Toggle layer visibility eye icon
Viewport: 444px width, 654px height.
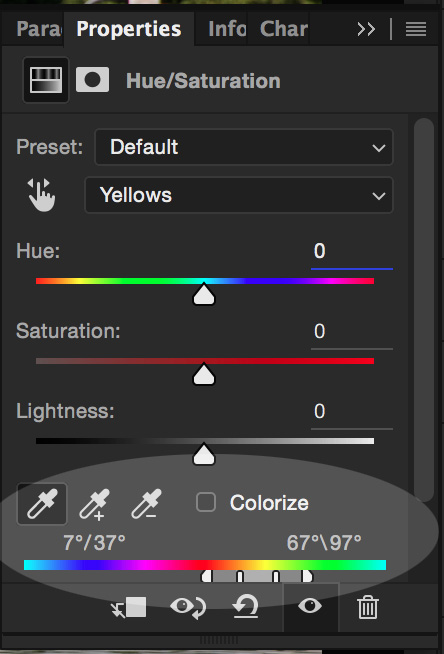pos(310,606)
